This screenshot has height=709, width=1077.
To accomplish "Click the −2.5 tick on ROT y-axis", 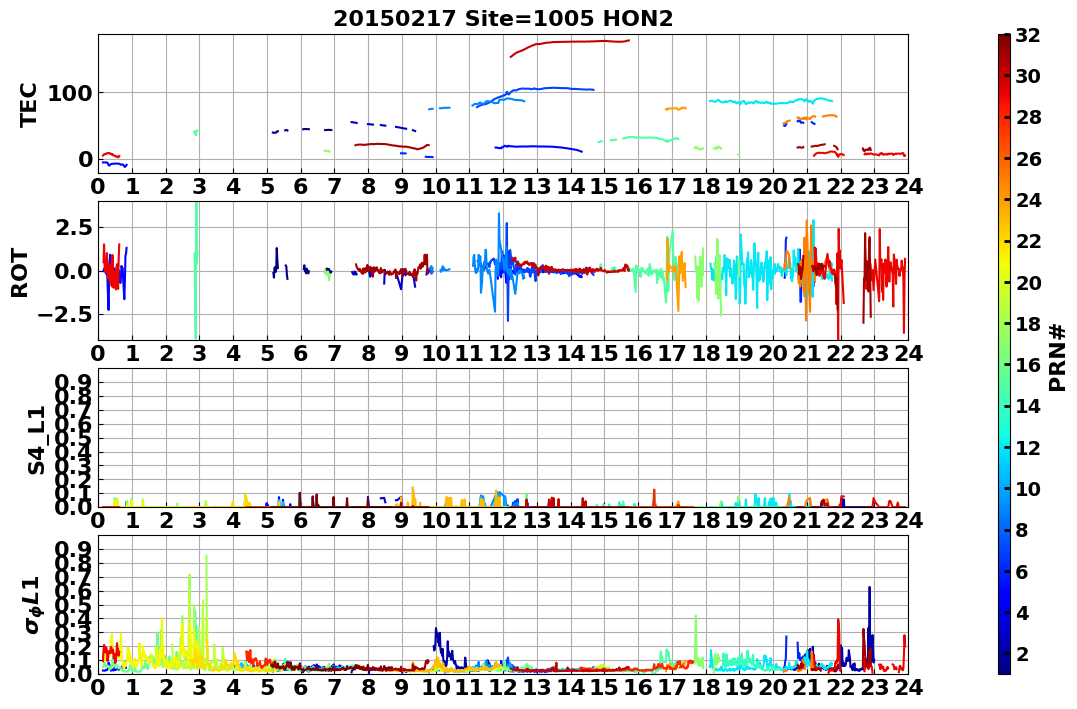I will 67,315.
